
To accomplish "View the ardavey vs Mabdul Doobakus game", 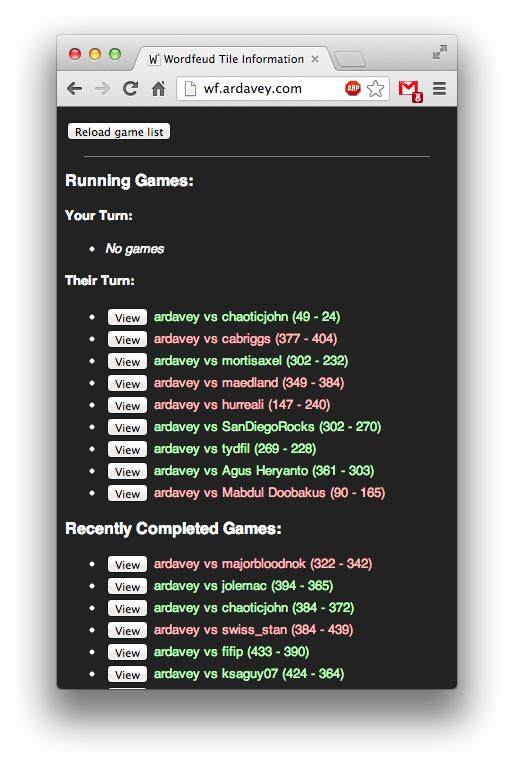I will [x=127, y=494].
